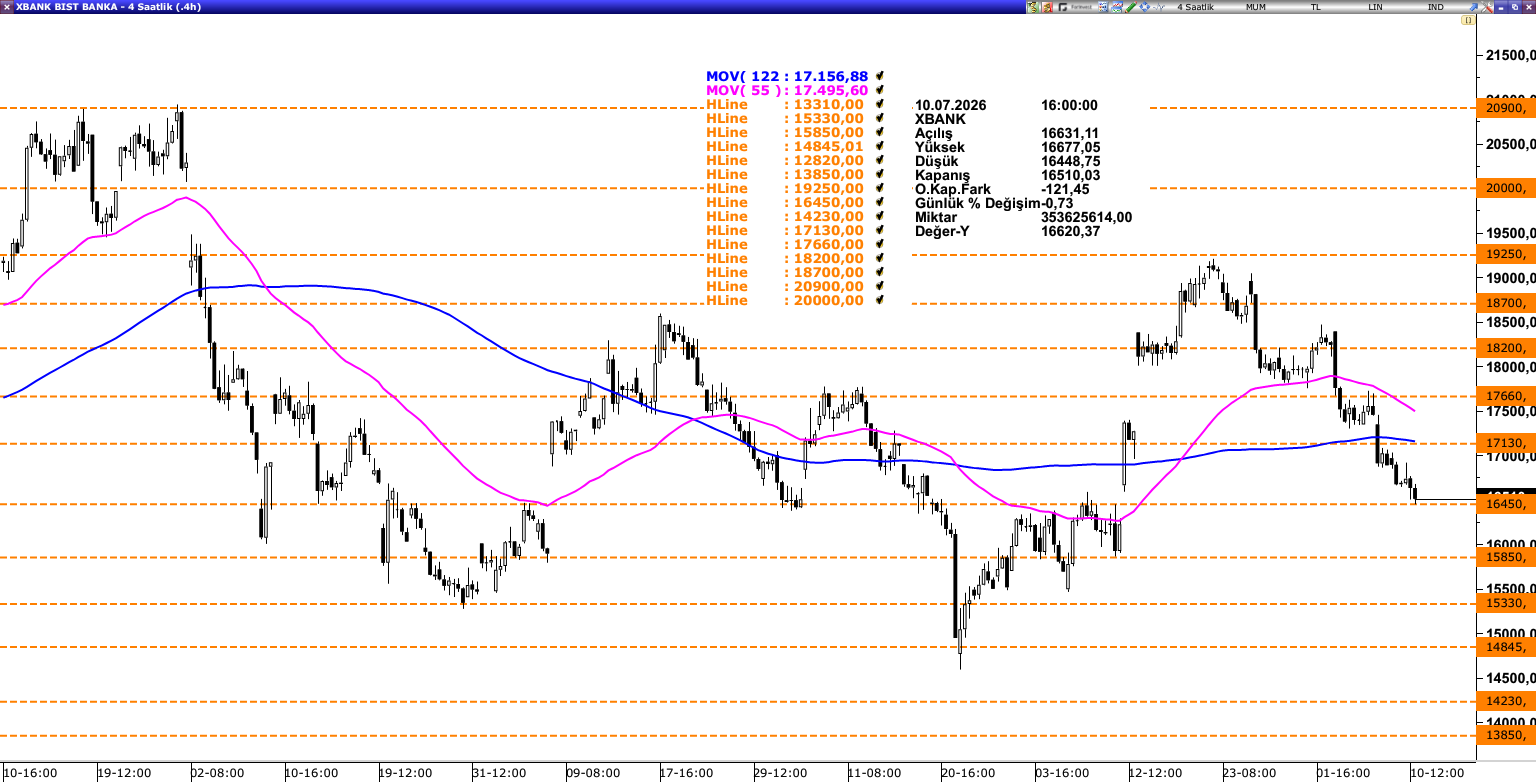Toggle checkmark for HLine 12820,00

pyautogui.click(x=880, y=160)
